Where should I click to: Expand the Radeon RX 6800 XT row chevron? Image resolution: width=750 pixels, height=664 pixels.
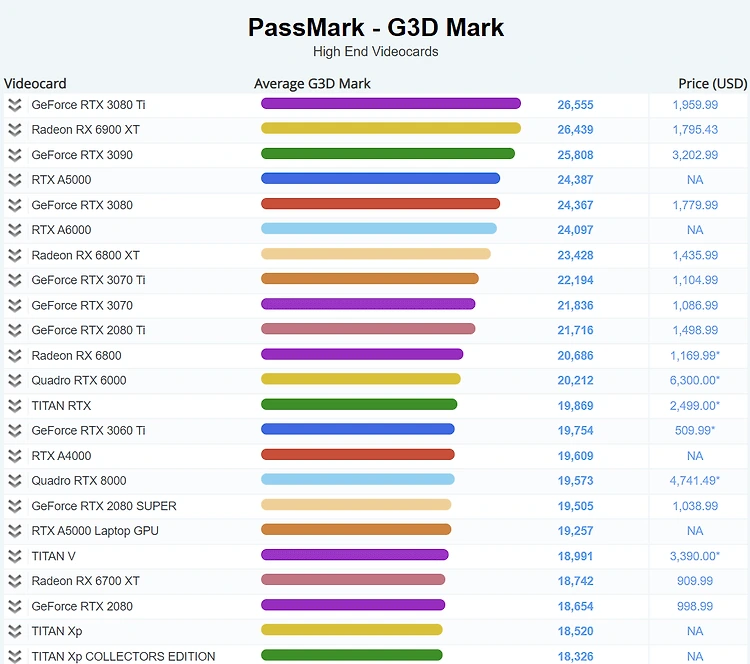[15, 255]
